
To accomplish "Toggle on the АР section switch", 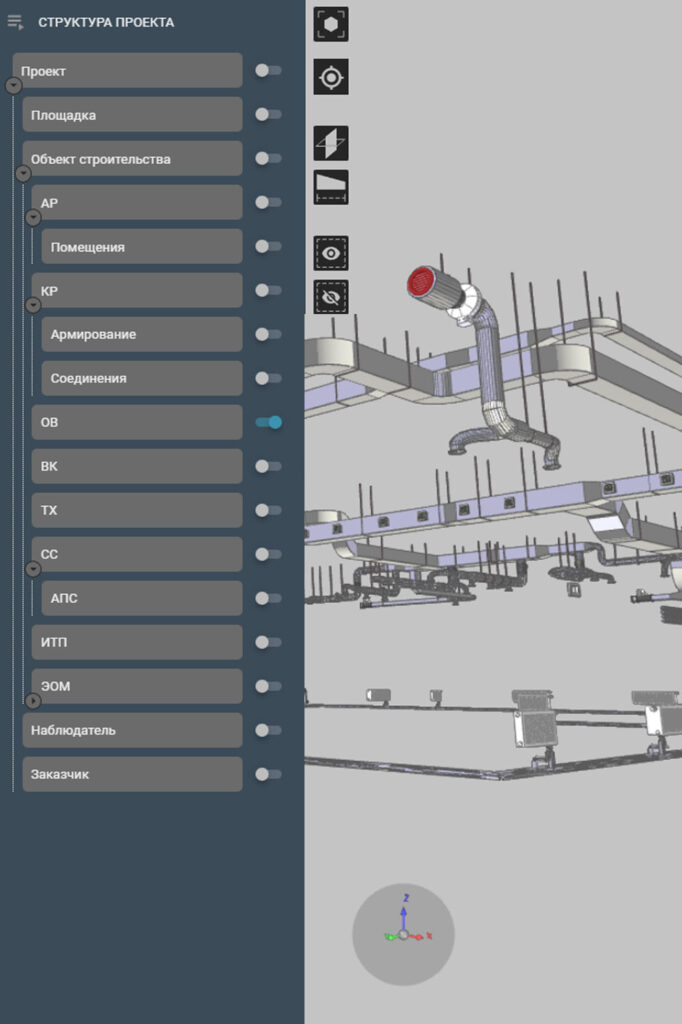I will 268,202.
